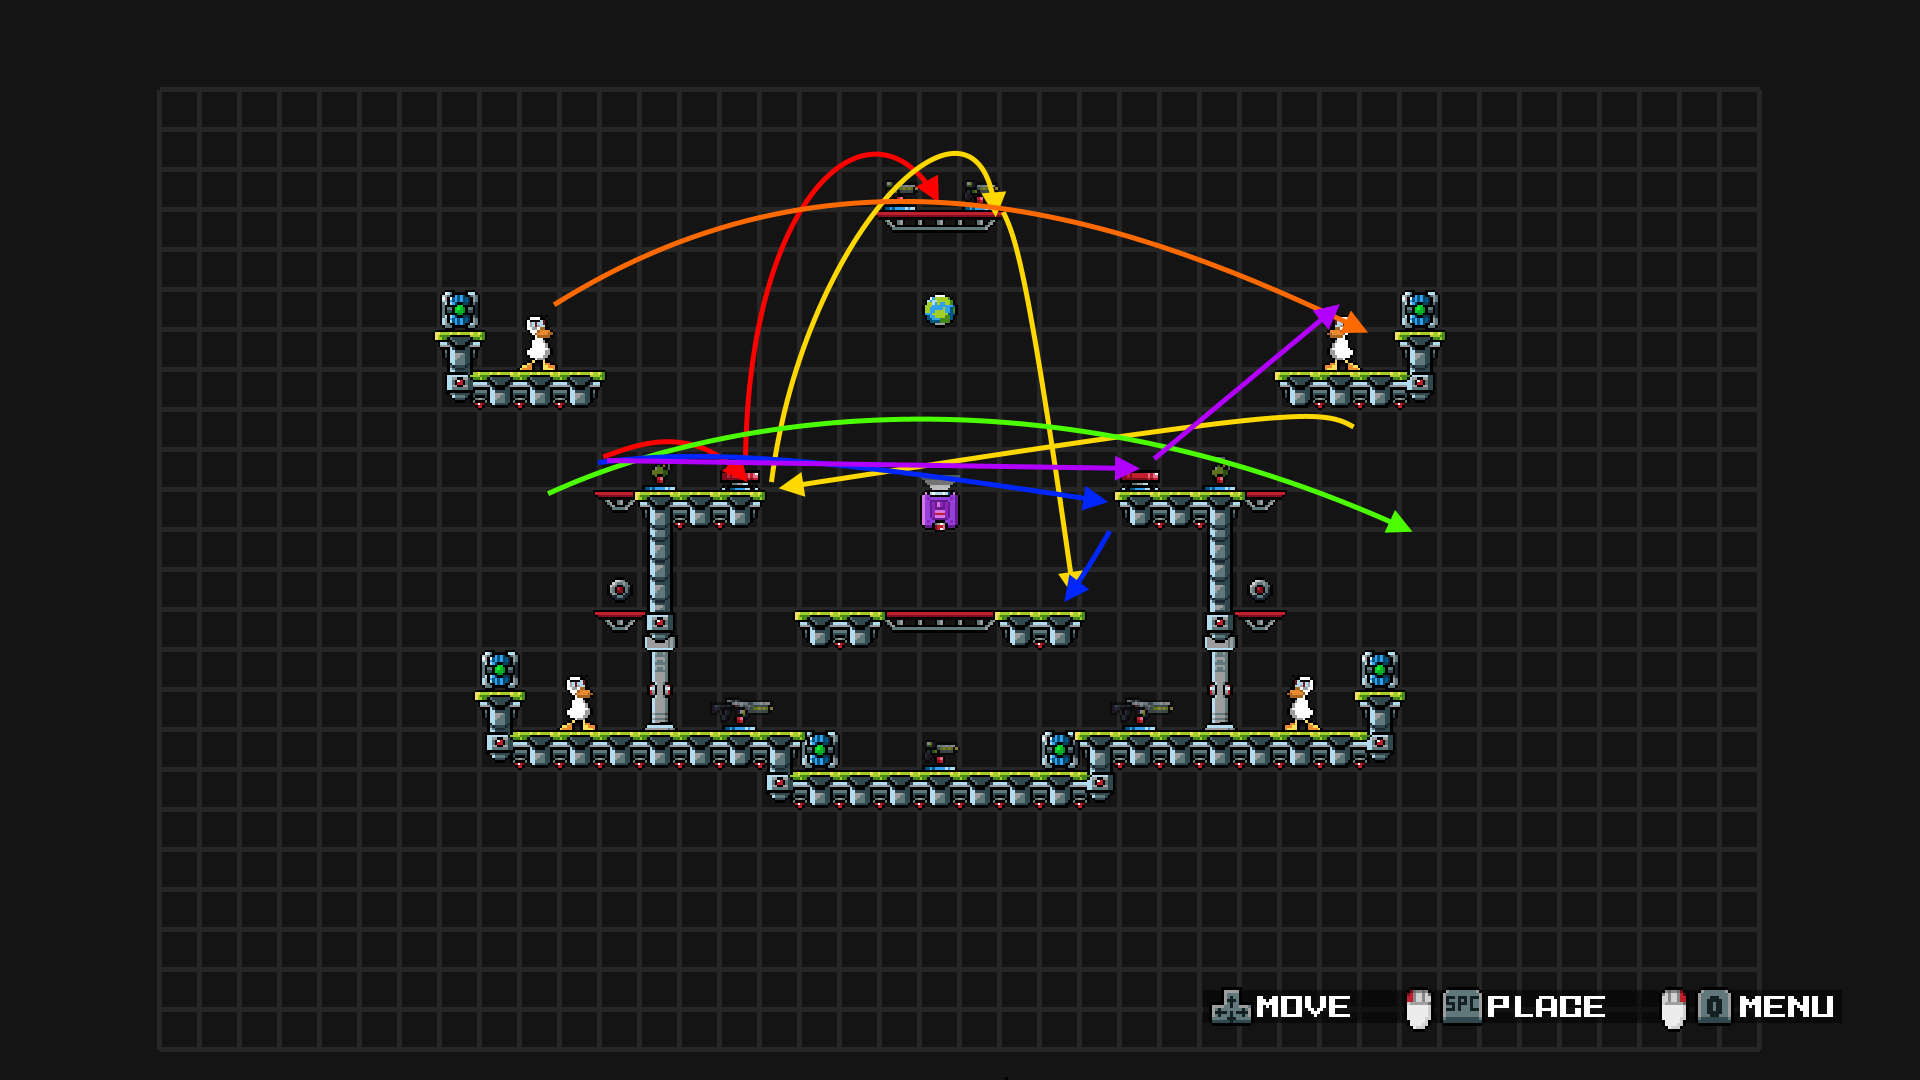This screenshot has width=1920, height=1080.
Task: Click the Earth globe object in the center
Action: 939,310
